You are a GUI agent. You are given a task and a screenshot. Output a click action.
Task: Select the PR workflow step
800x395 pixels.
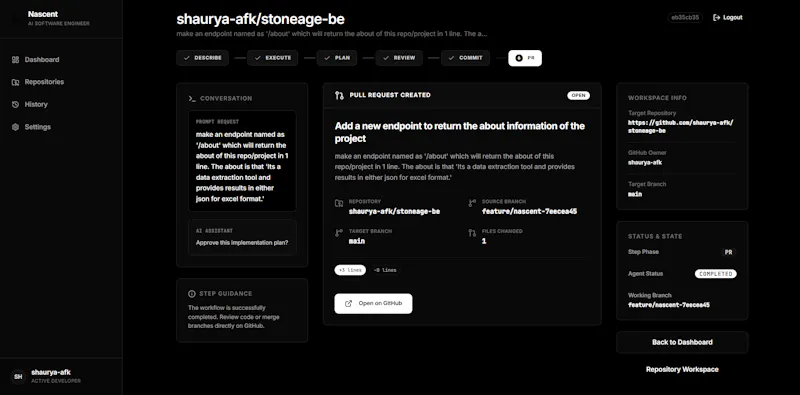point(525,58)
